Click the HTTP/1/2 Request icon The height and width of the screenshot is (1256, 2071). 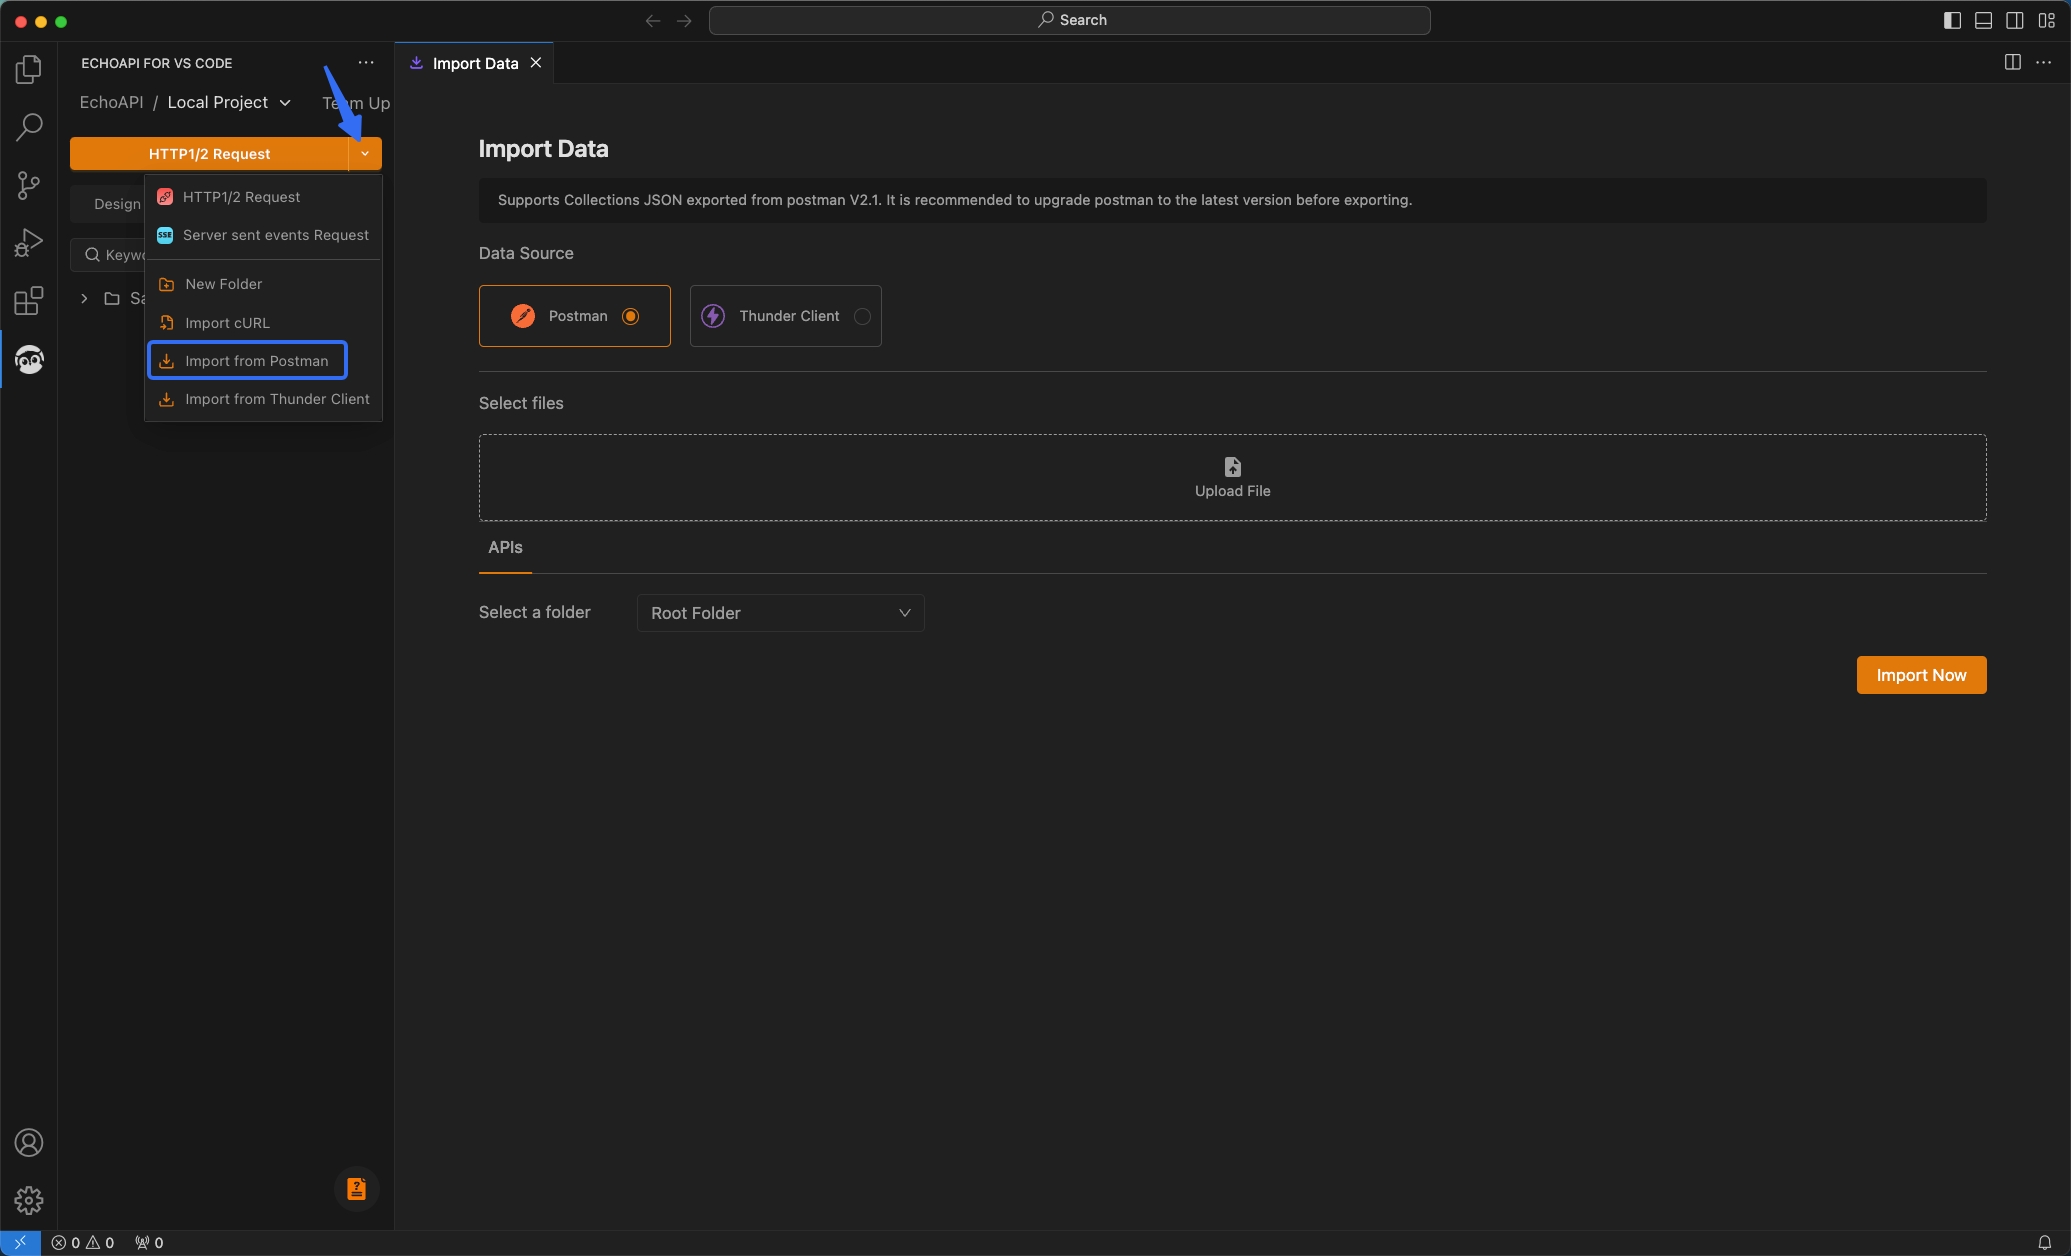(164, 195)
